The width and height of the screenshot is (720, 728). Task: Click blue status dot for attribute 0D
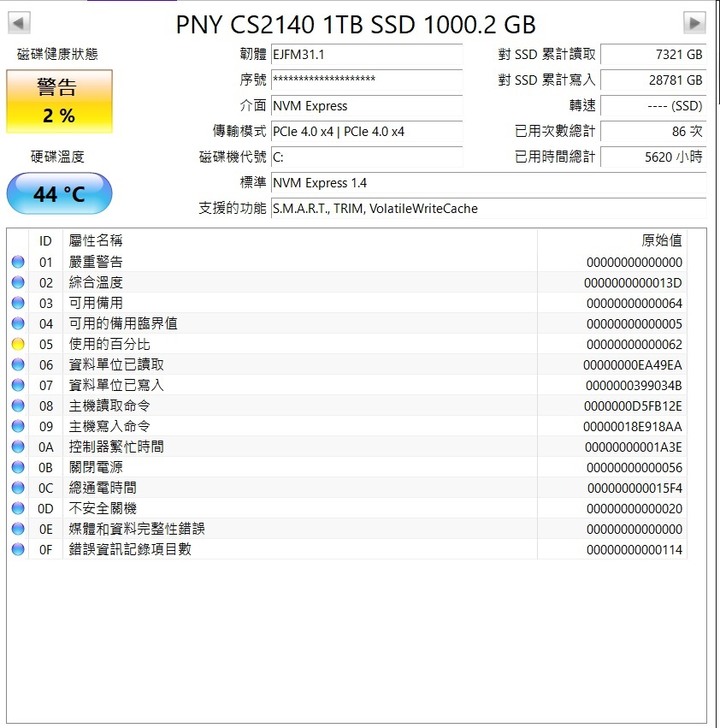pyautogui.click(x=18, y=508)
